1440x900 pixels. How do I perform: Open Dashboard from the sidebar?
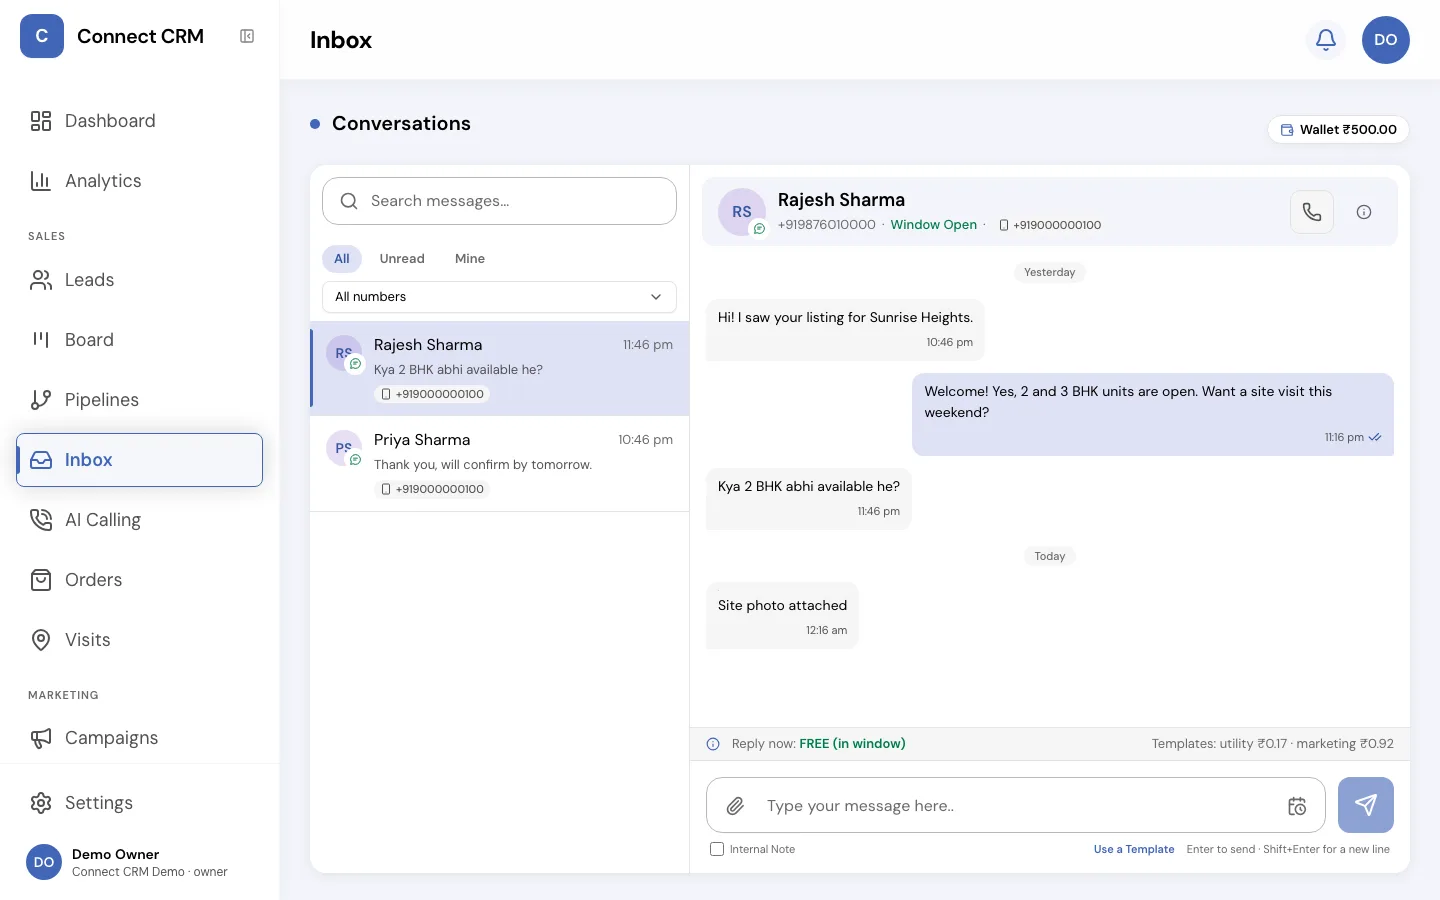pos(139,121)
